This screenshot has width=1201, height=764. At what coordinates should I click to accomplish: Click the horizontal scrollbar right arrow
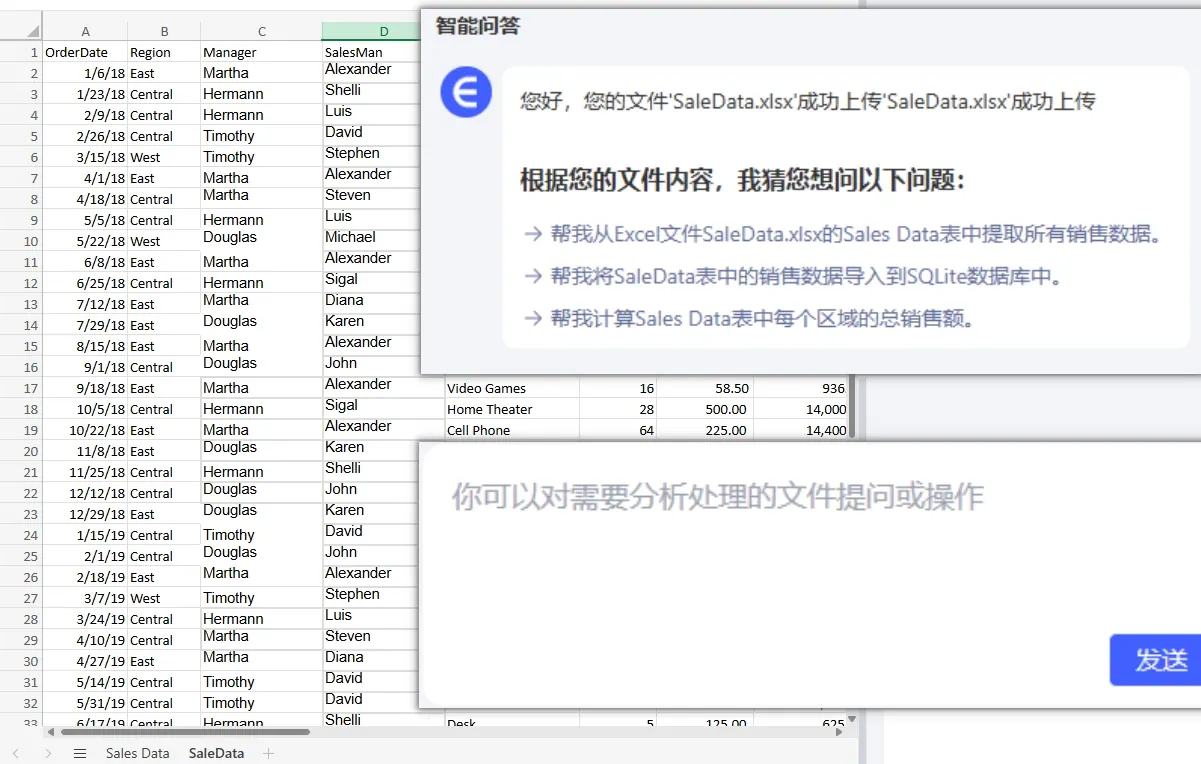click(838, 732)
